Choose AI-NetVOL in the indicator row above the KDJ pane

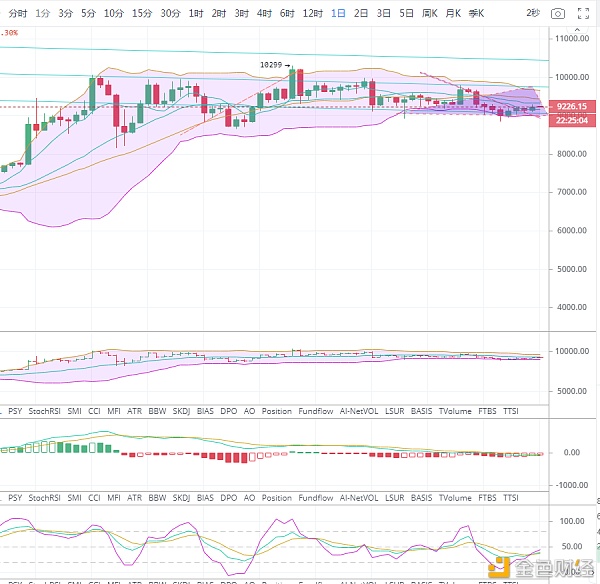click(359, 498)
